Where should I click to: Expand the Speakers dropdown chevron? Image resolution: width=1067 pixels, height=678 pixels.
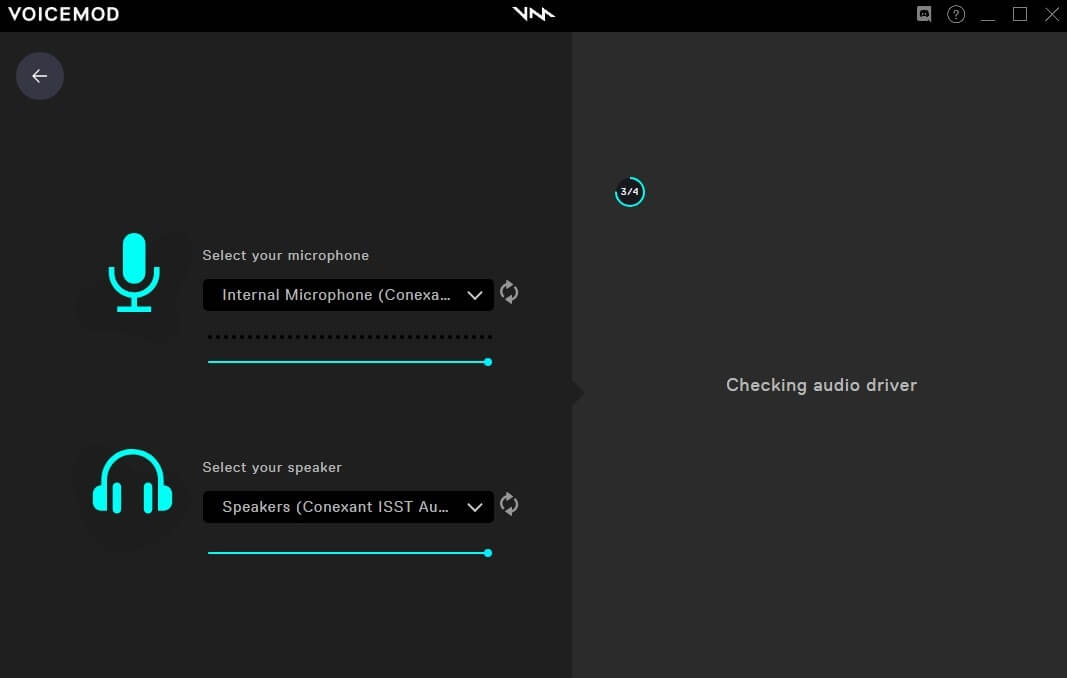pyautogui.click(x=475, y=506)
